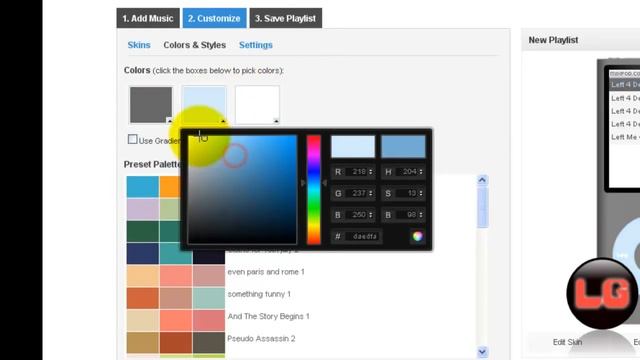This screenshot has width=640, height=360.
Task: Click the salmon swatch of even paris and rome 1
Action: click(x=176, y=276)
